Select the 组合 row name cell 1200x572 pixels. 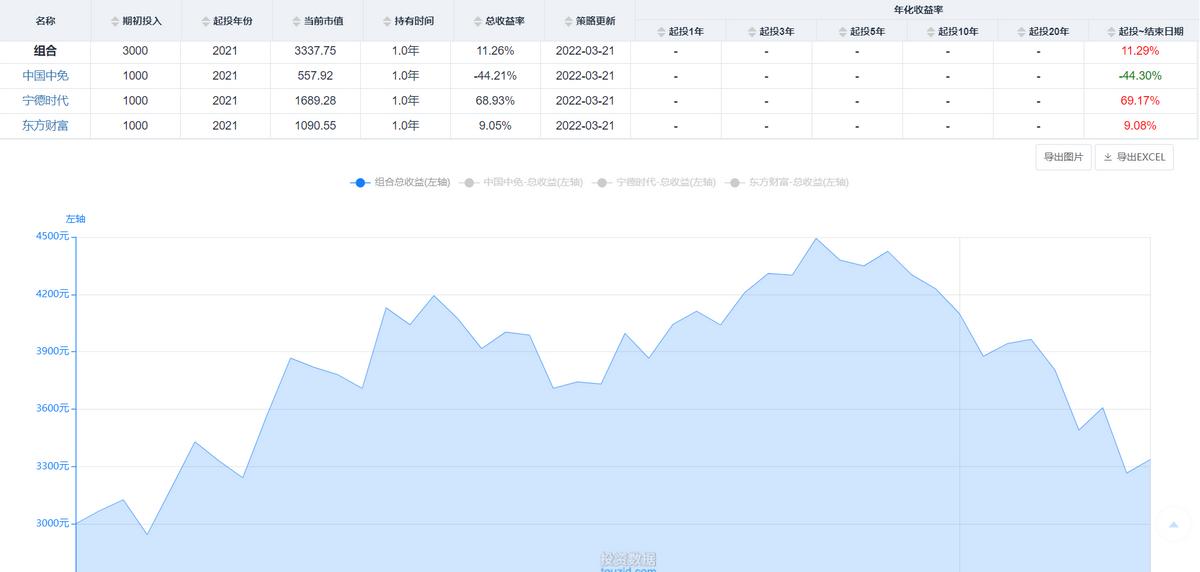(45, 50)
